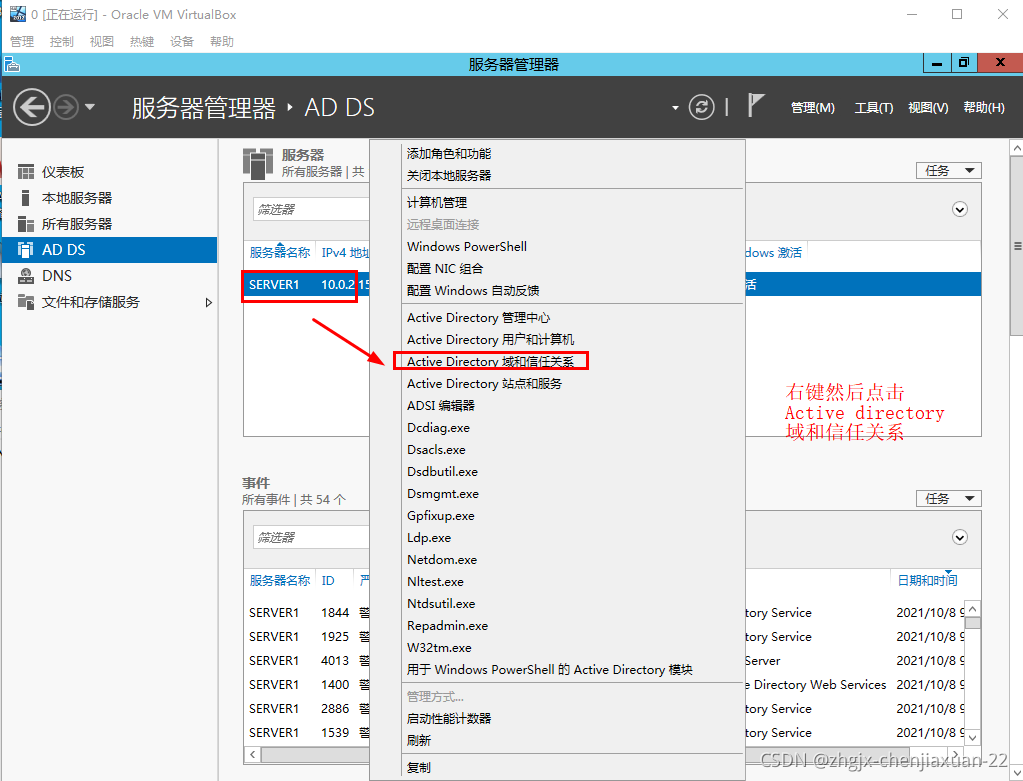
Task: Expand the events filter options chevron
Action: tap(960, 538)
